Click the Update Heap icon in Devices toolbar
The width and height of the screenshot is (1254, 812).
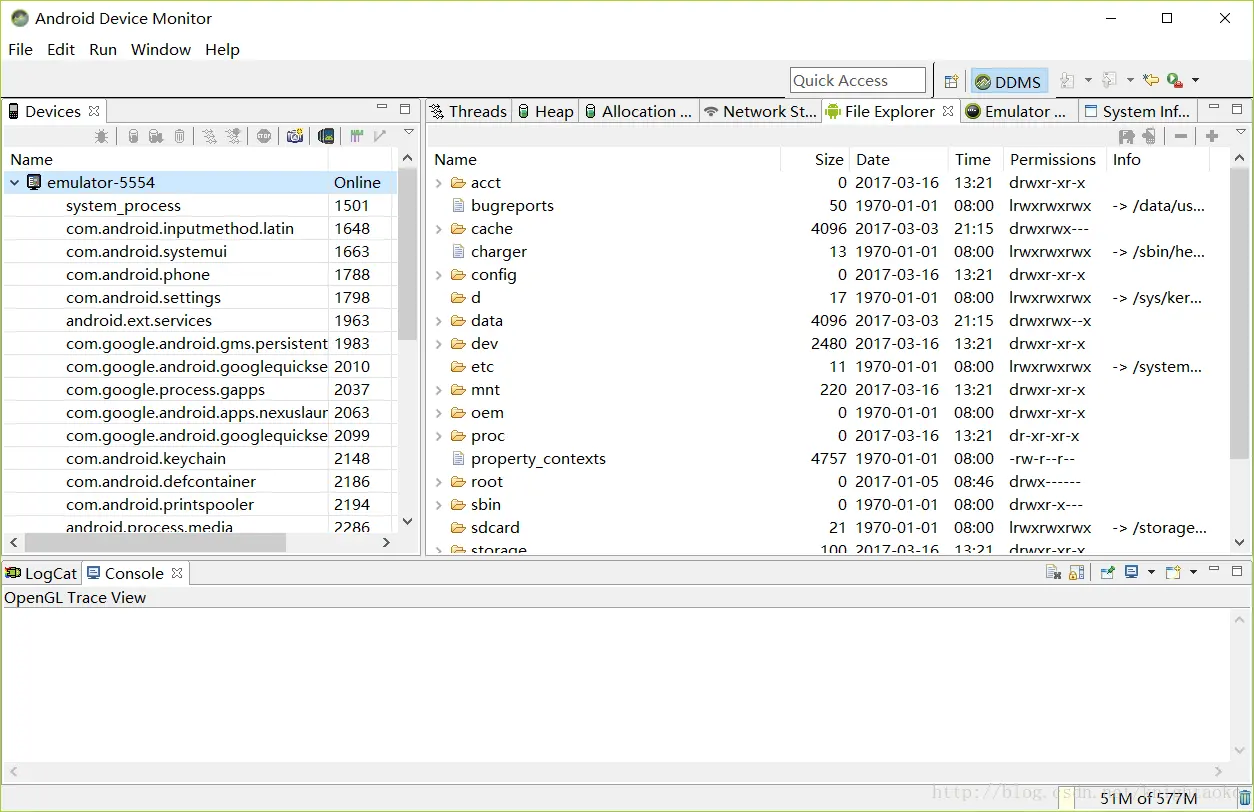coord(133,136)
